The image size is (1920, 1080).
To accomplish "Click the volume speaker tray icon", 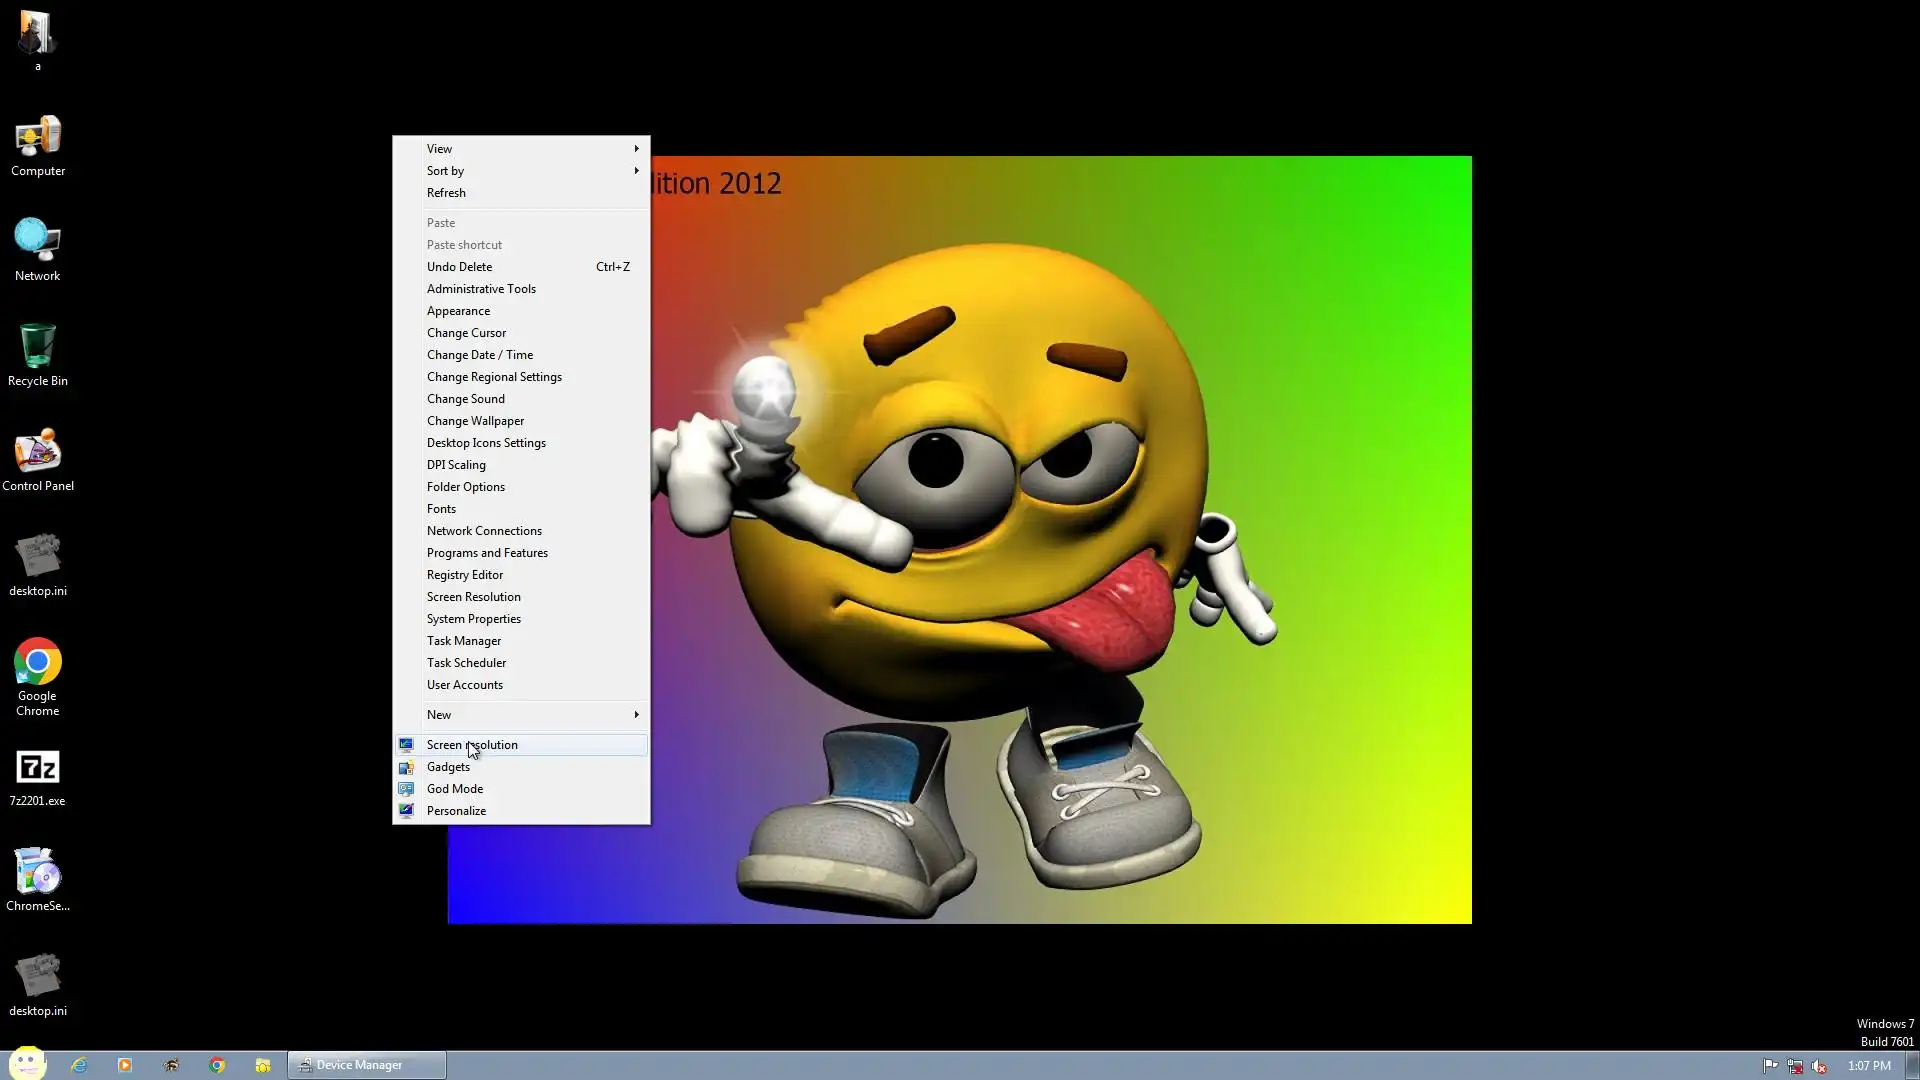I will click(x=1819, y=1066).
